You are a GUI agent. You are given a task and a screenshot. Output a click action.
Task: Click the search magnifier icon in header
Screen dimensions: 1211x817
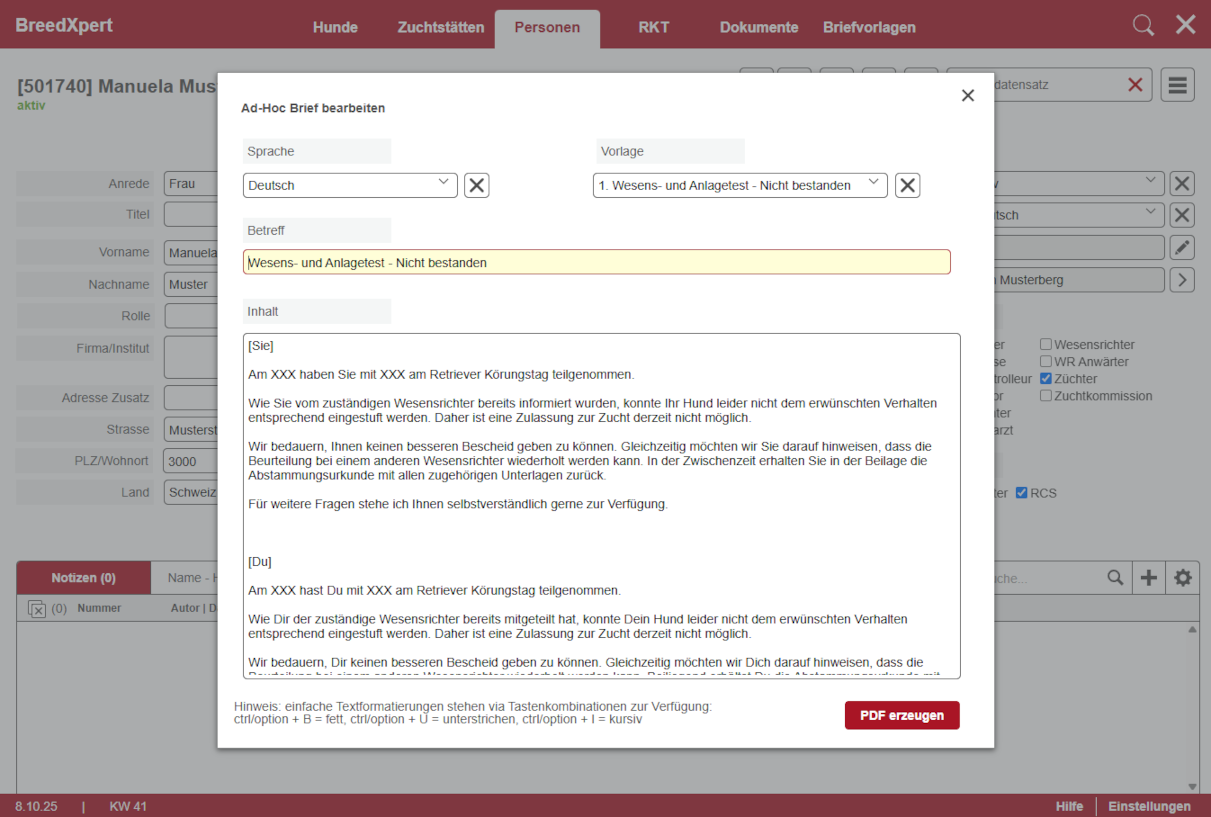1143,25
